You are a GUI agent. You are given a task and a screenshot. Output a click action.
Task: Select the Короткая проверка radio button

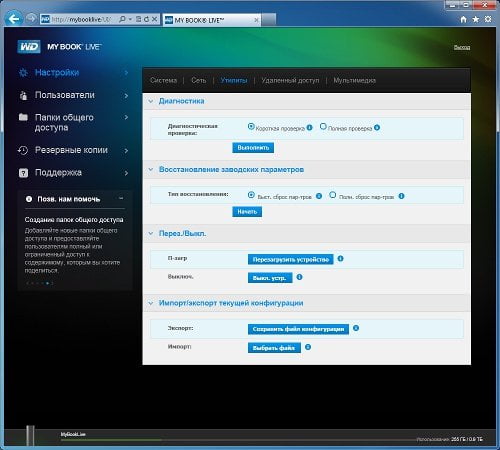click(x=251, y=126)
